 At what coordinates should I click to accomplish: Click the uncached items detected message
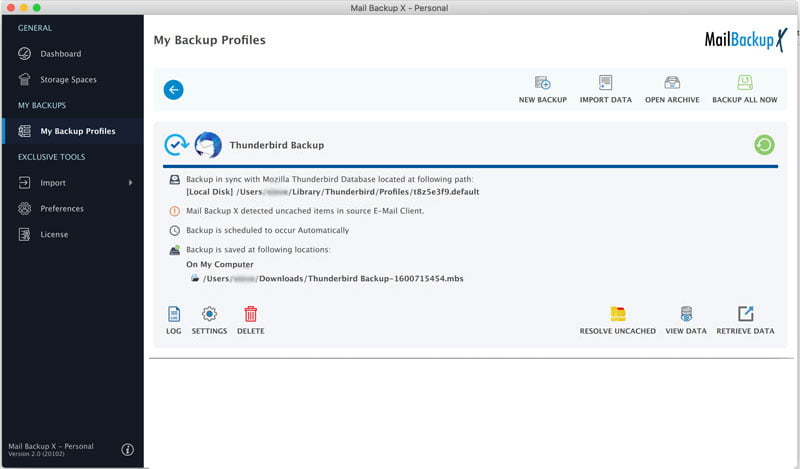coord(305,211)
